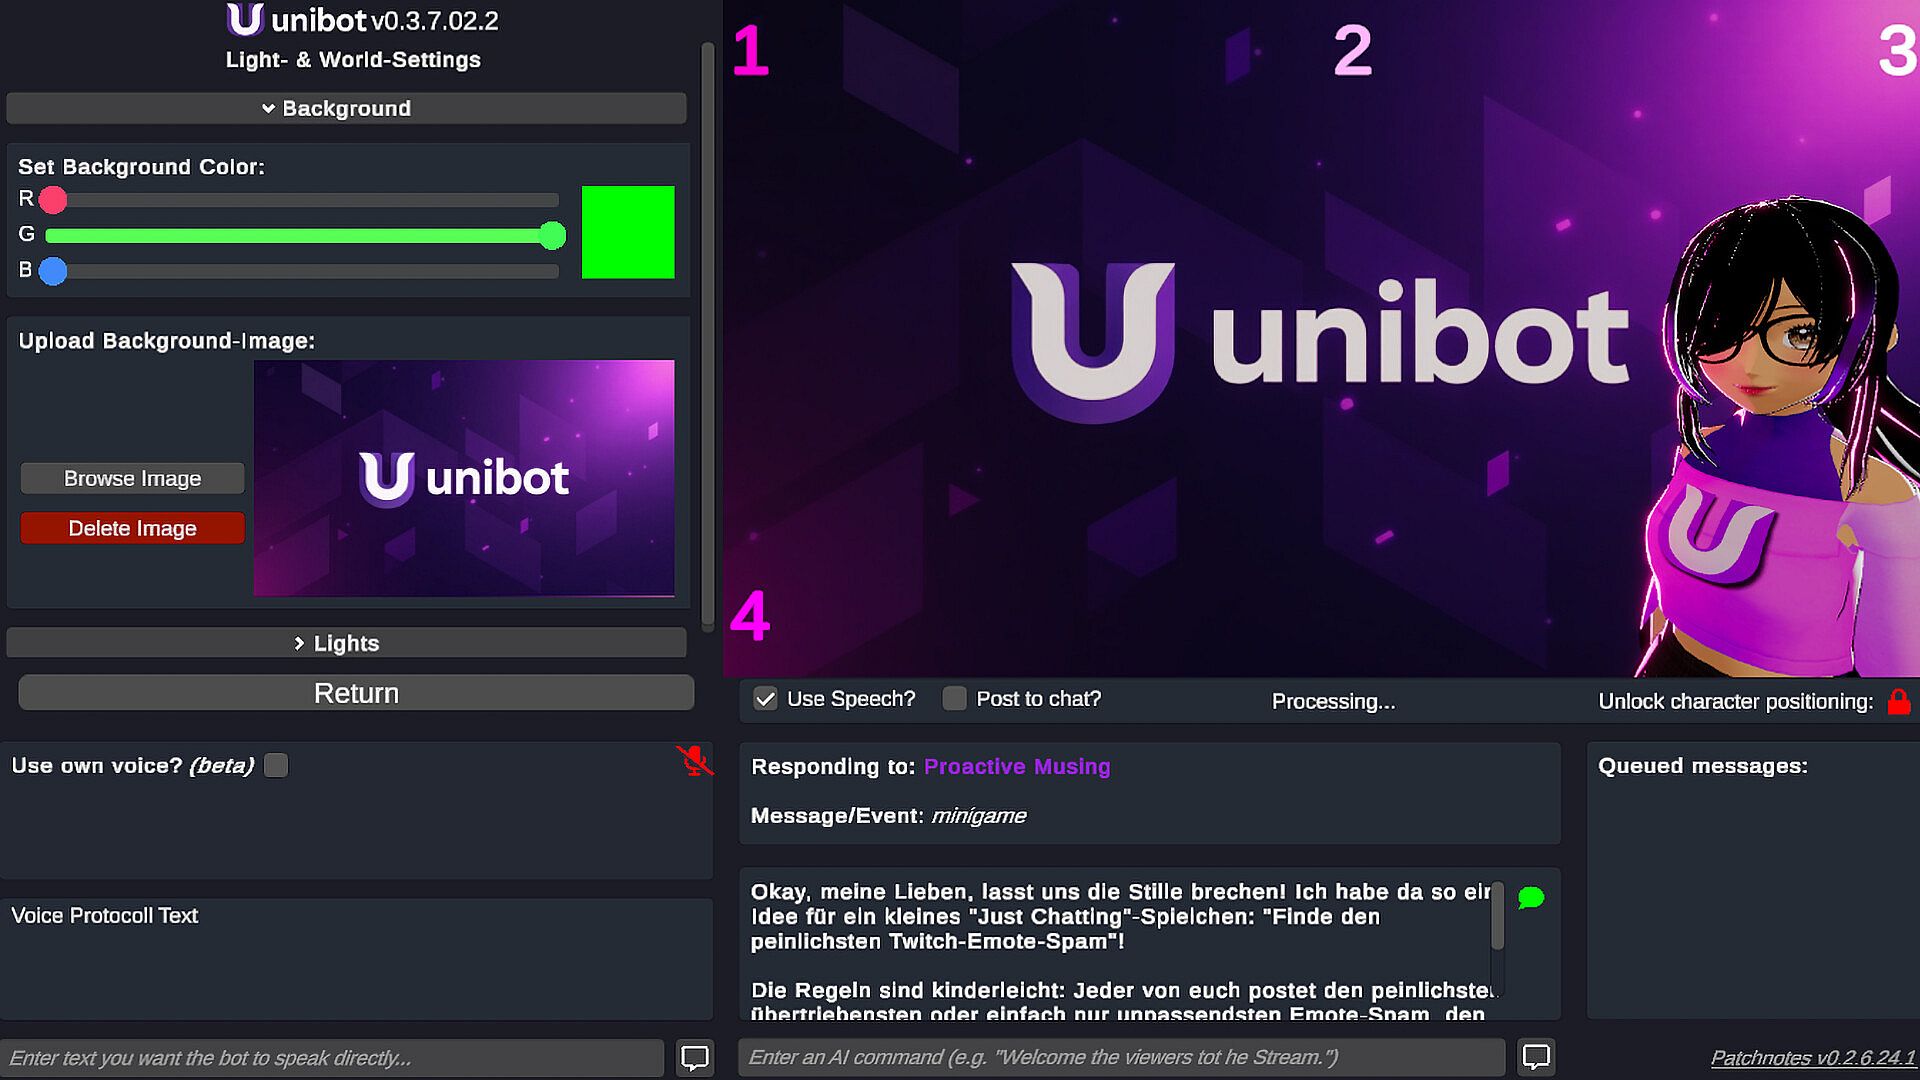Enable the Post to chat checkbox
The width and height of the screenshot is (1920, 1080).
(954, 699)
